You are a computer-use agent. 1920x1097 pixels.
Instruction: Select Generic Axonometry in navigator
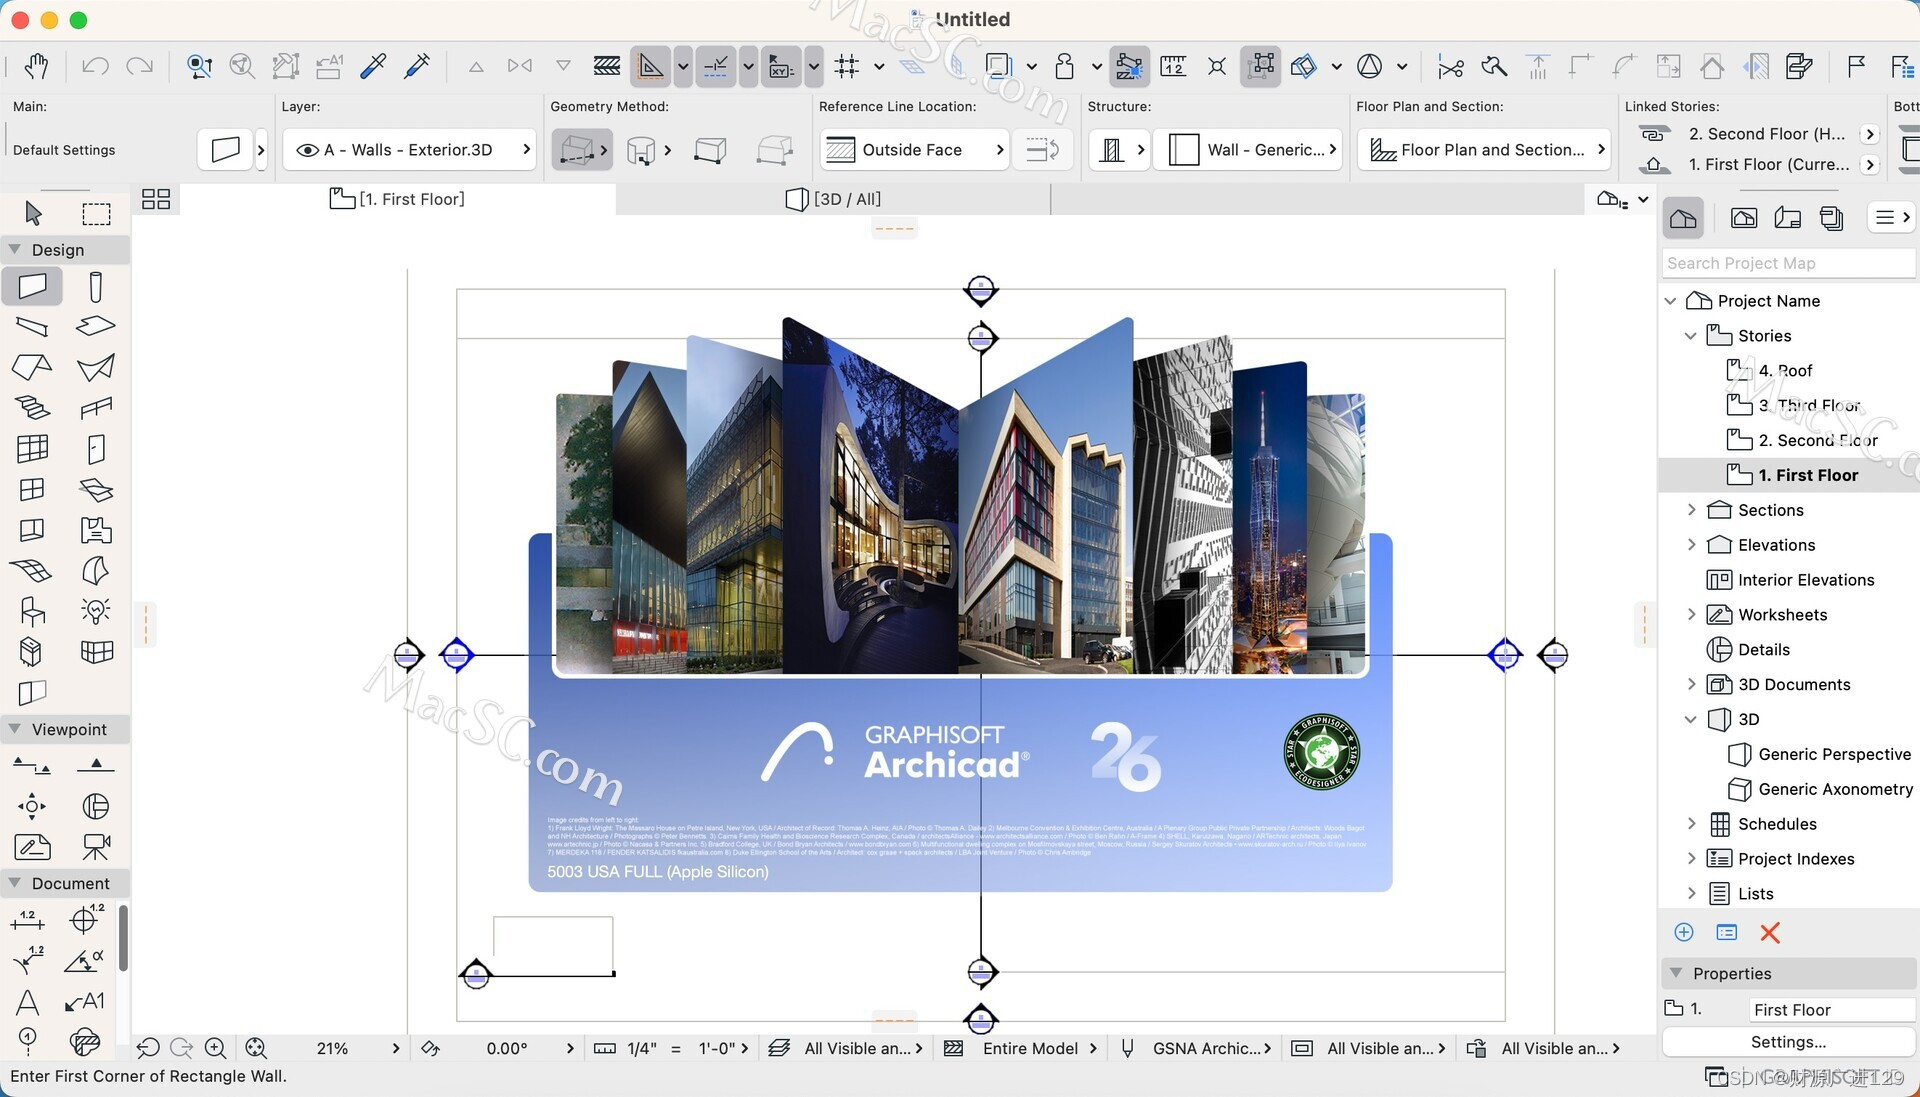[x=1835, y=790]
